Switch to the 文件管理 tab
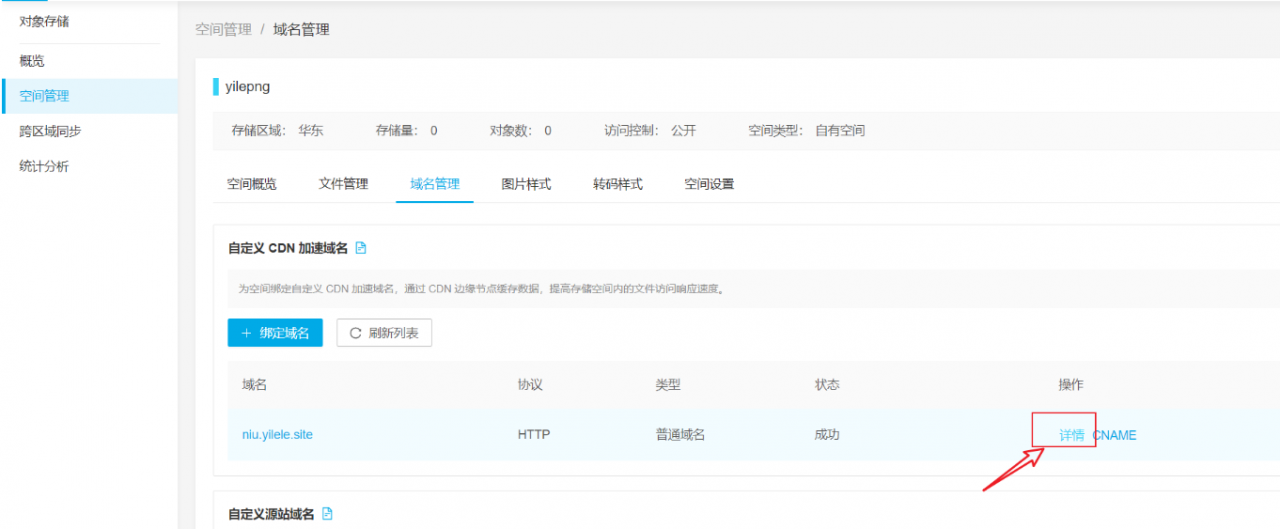 coord(343,184)
